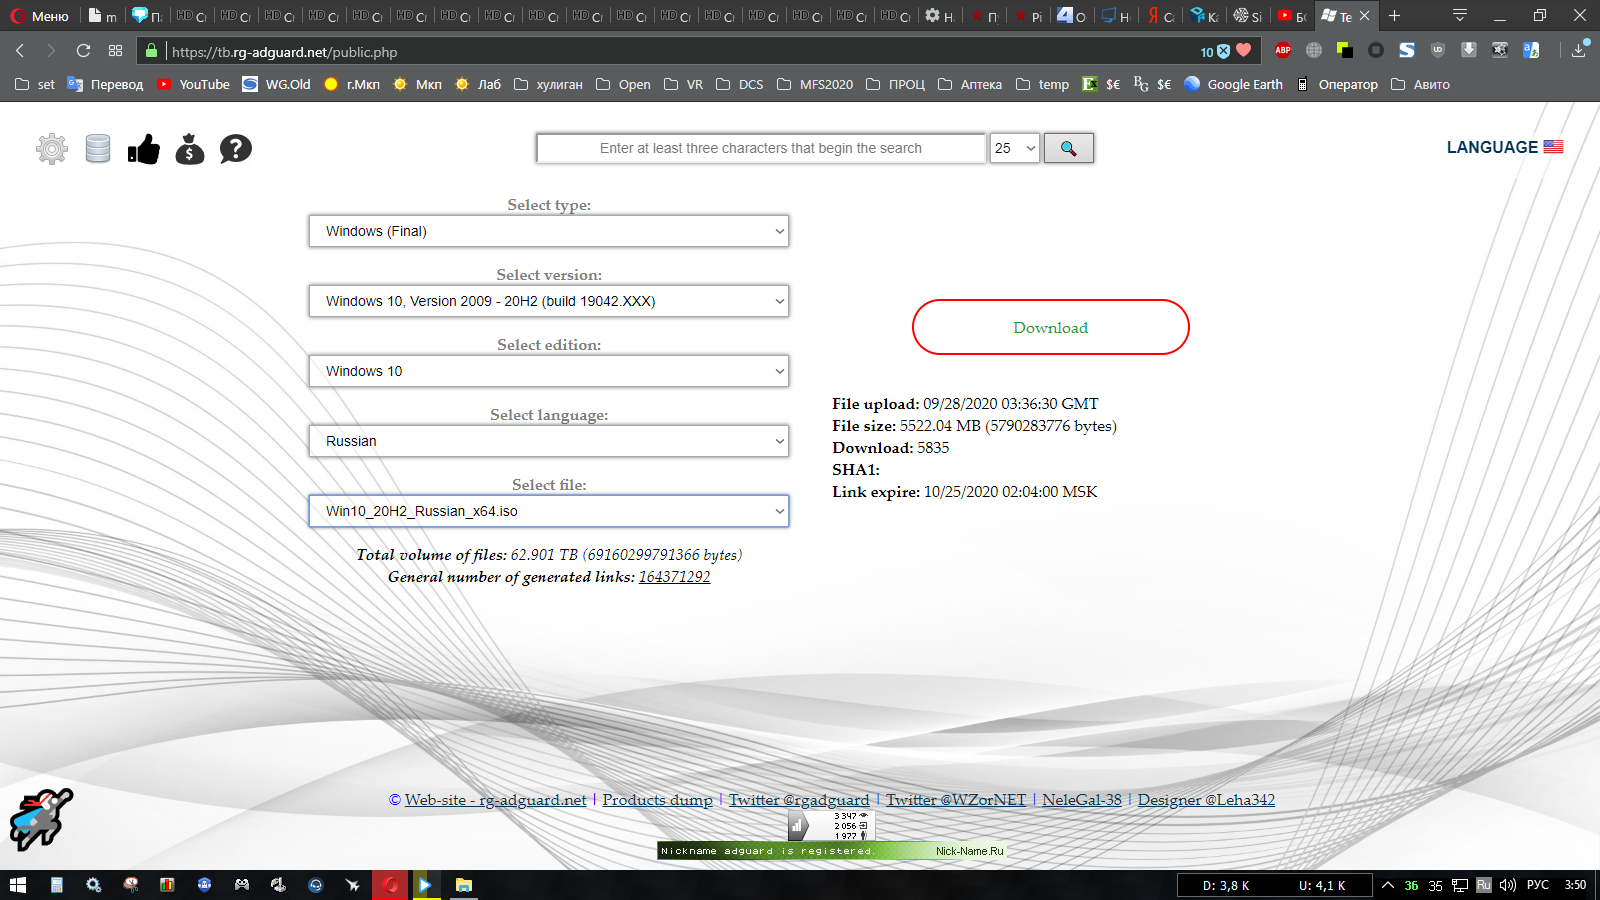This screenshot has height=900, width=1600.
Task: Click the database cylinder icon
Action: coord(98,149)
